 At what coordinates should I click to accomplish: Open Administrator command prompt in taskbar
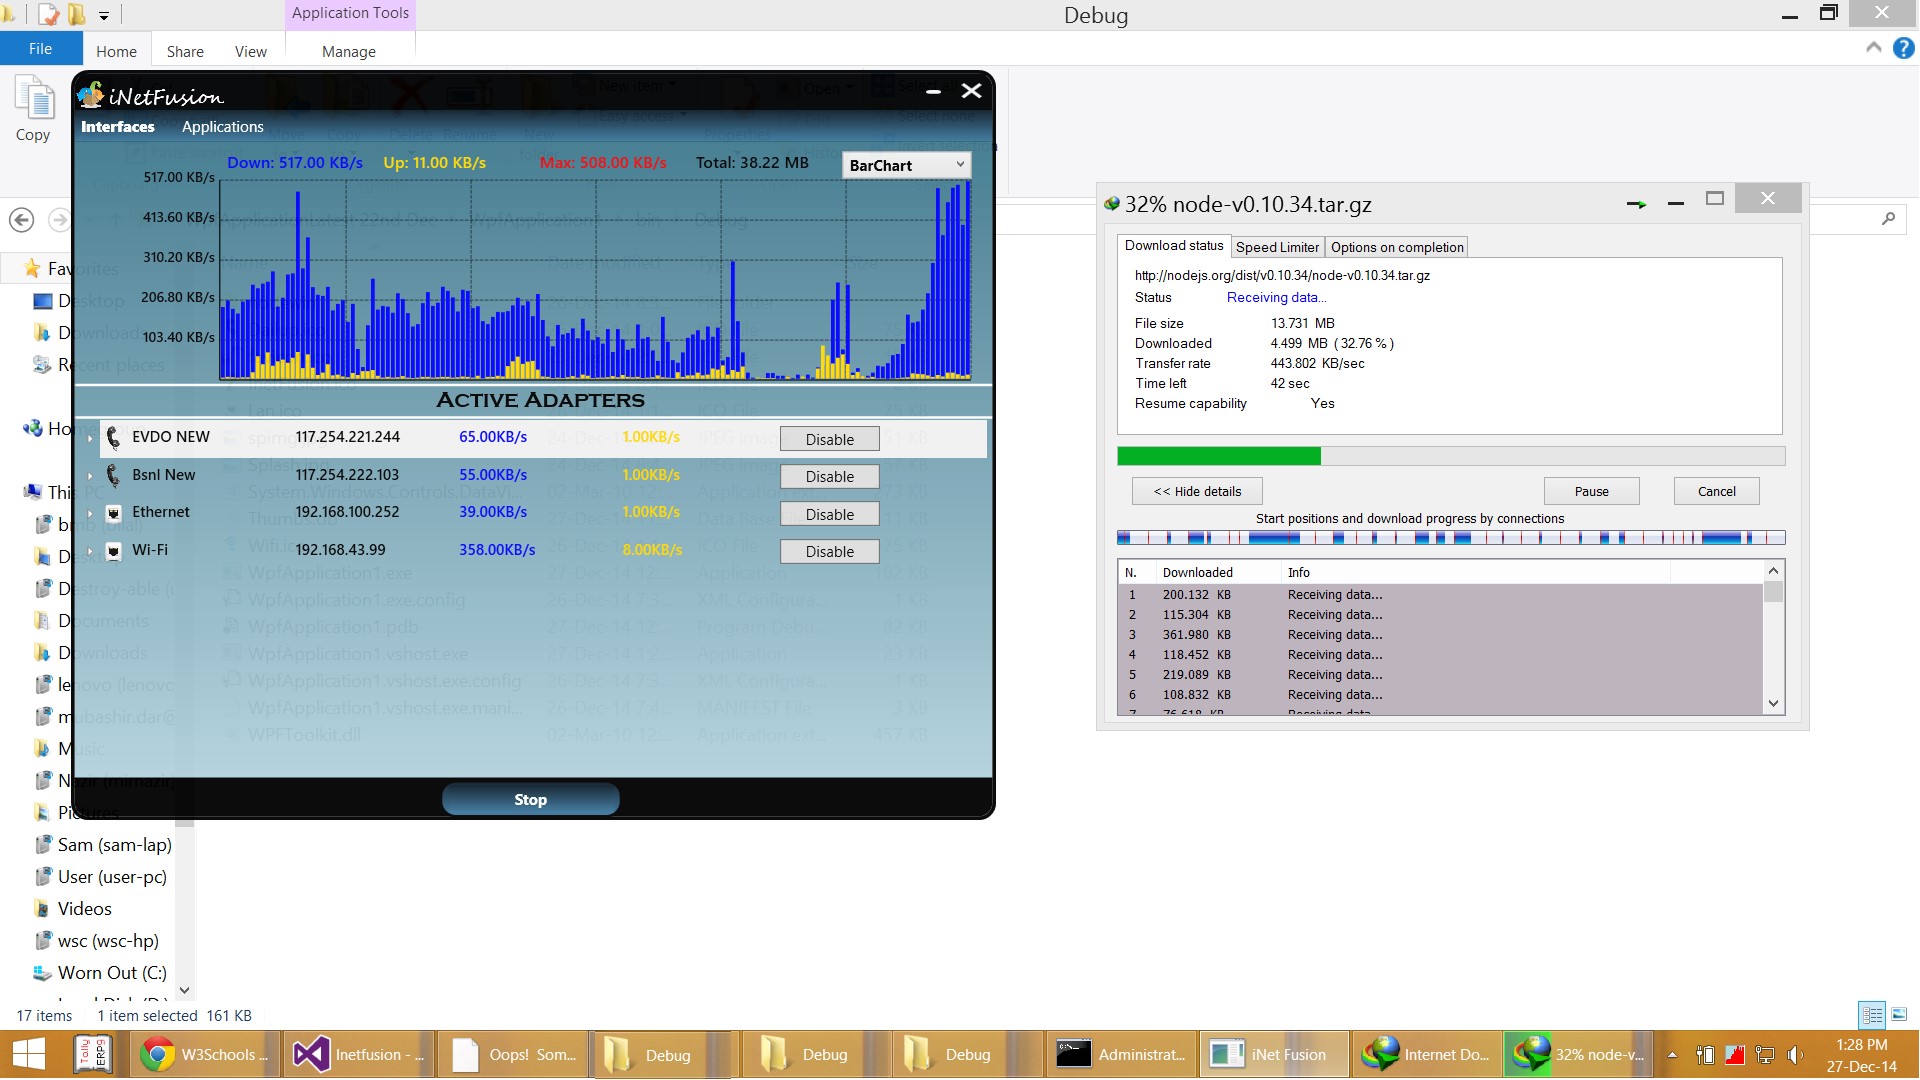[x=1122, y=1054]
